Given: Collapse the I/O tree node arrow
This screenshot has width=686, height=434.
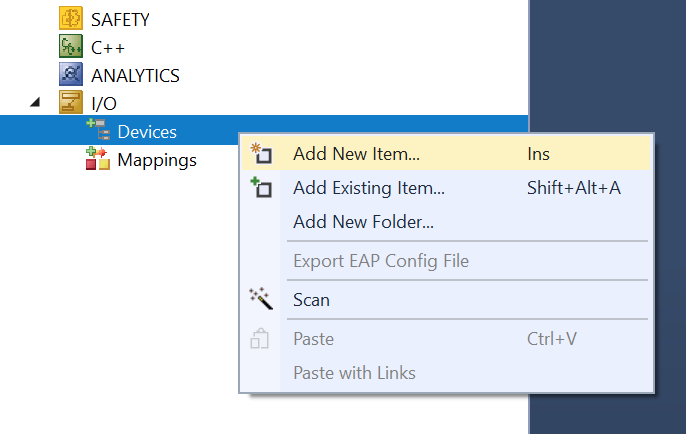Looking at the screenshot, I should 35,102.
